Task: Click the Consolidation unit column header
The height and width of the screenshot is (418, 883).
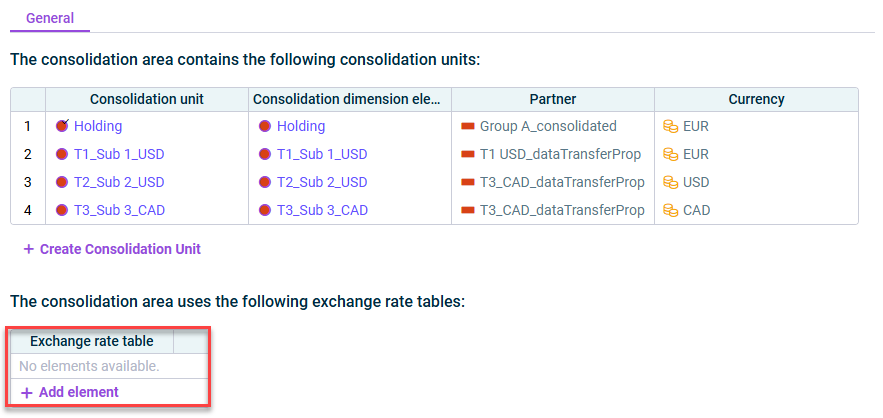Action: (x=147, y=100)
